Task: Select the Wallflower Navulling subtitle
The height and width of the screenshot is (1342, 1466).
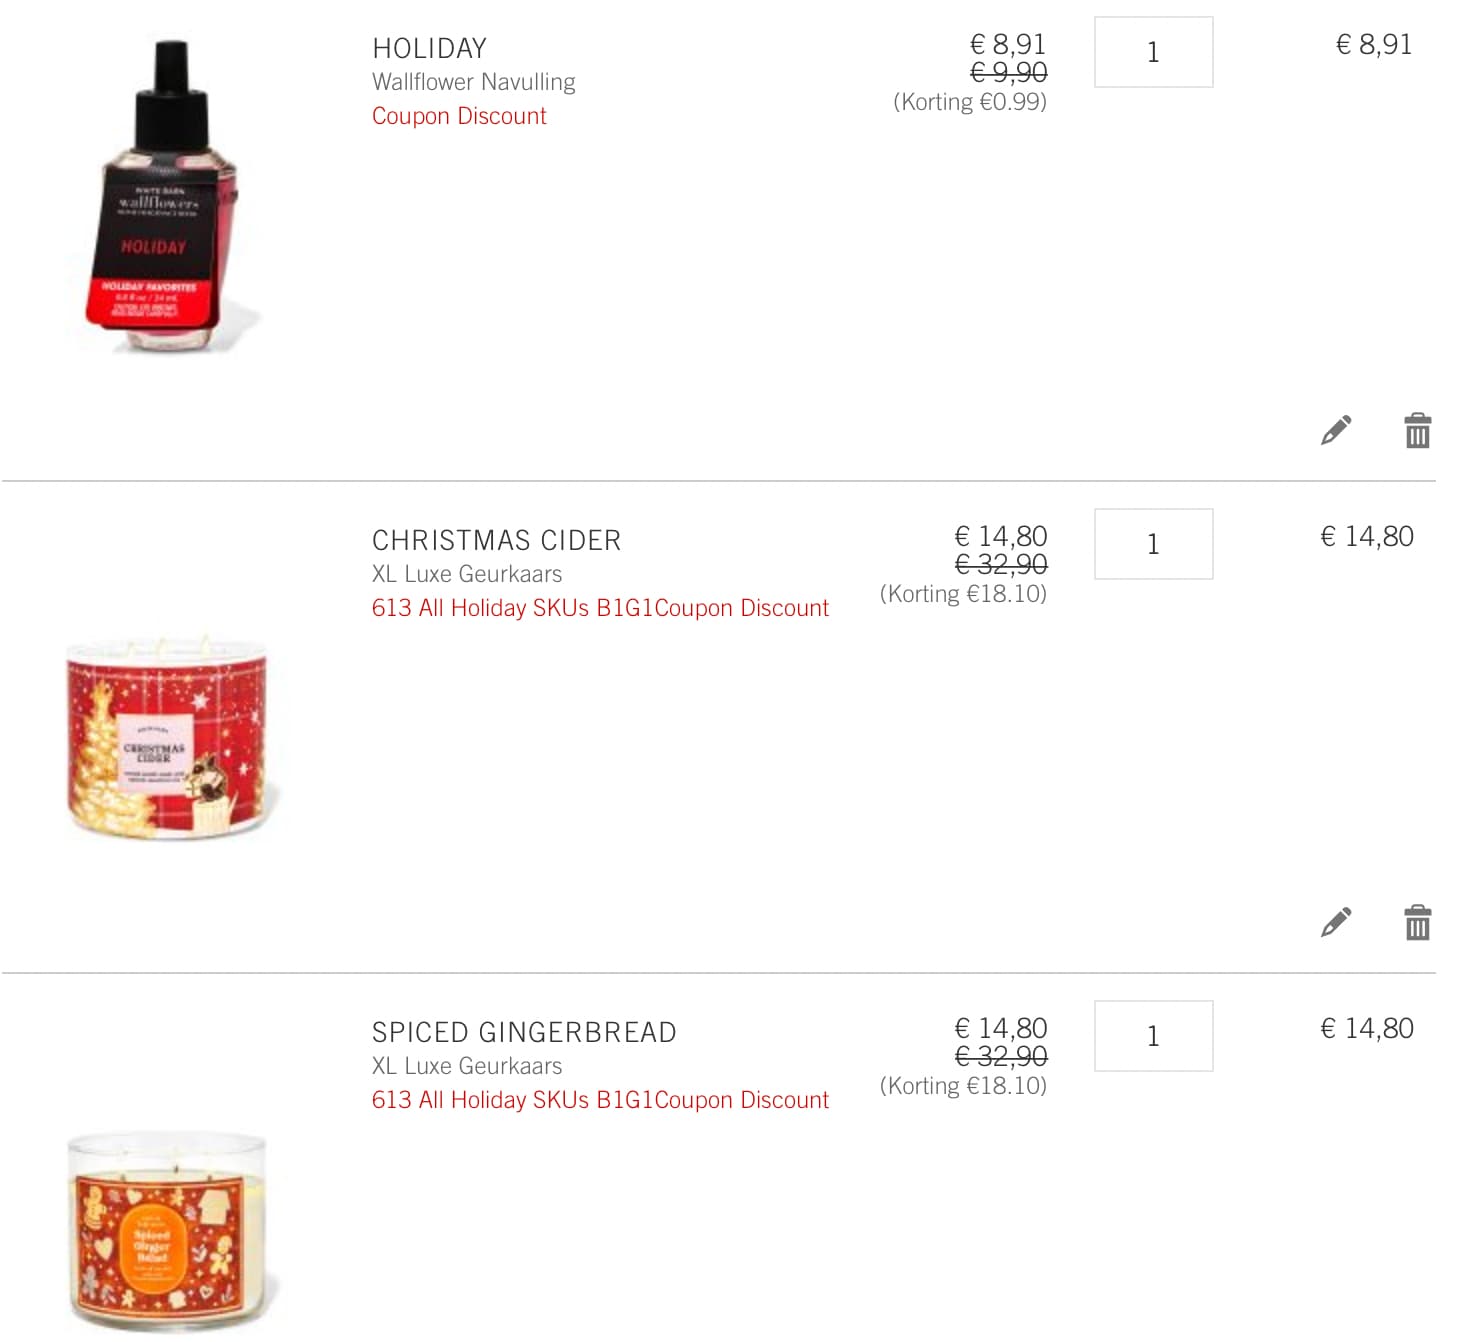Action: tap(473, 82)
